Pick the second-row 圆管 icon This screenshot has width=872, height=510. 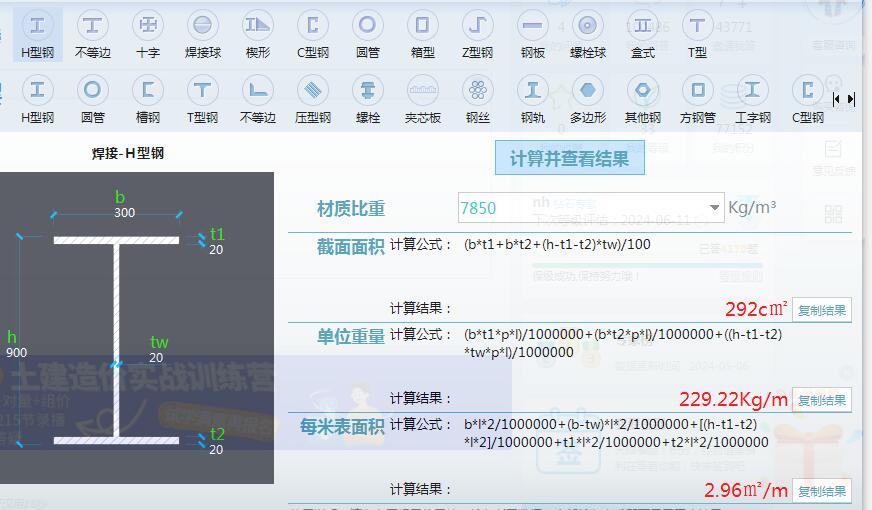92,100
